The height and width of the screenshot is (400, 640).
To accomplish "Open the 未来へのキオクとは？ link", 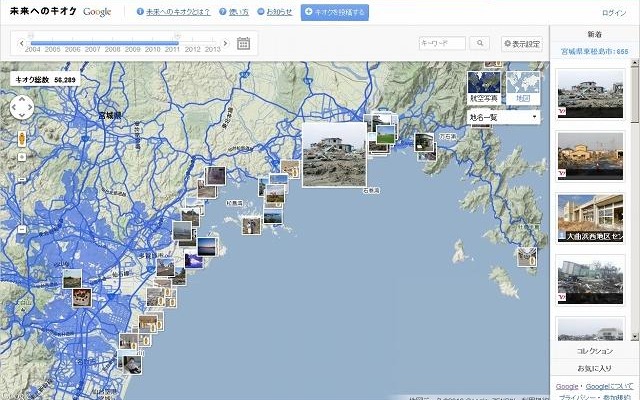I will (178, 12).
